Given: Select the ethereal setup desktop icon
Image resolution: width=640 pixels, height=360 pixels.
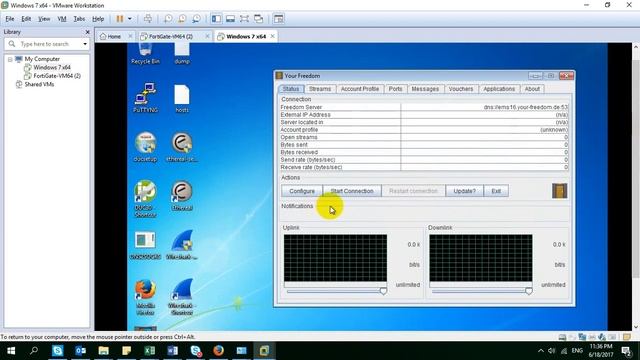Looking at the screenshot, I should [x=182, y=147].
